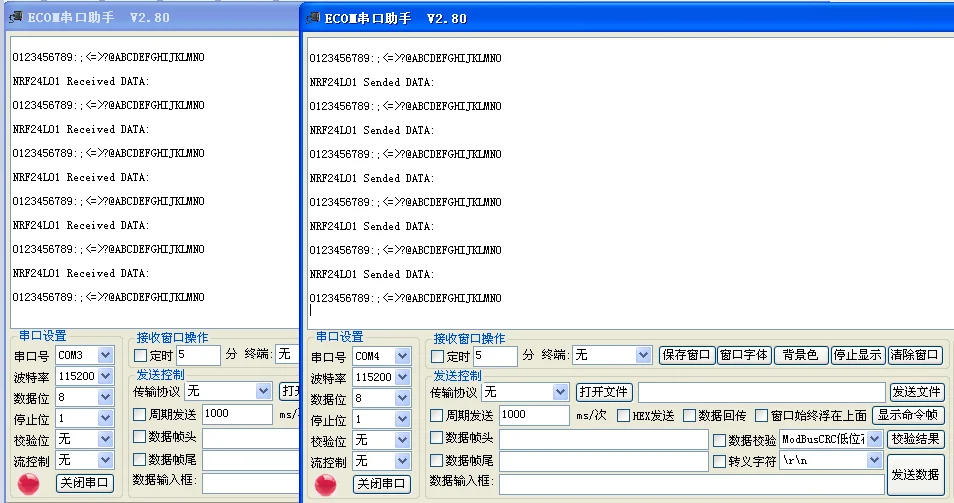Expand the 115200 baud rate dropdown in left window

[106, 376]
